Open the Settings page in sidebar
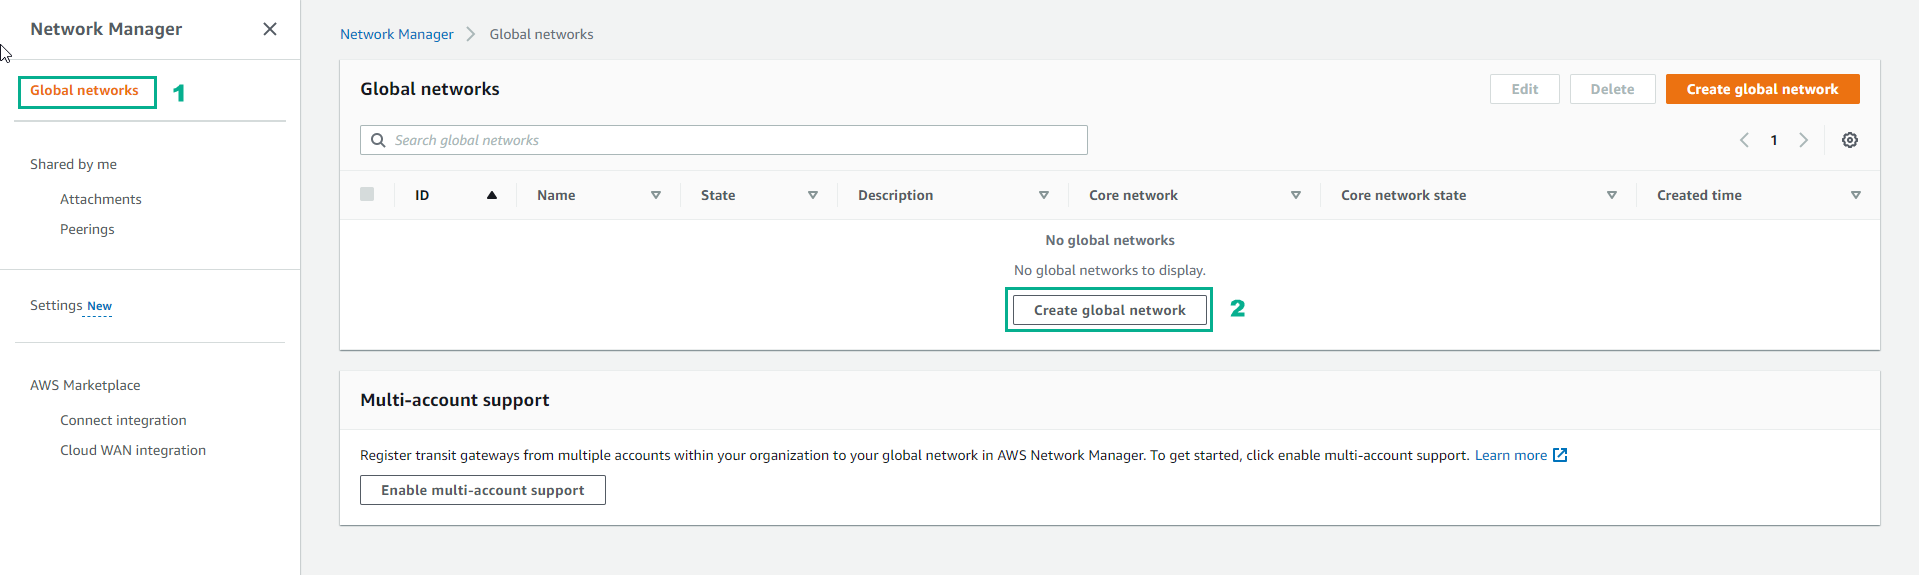1919x575 pixels. click(56, 305)
